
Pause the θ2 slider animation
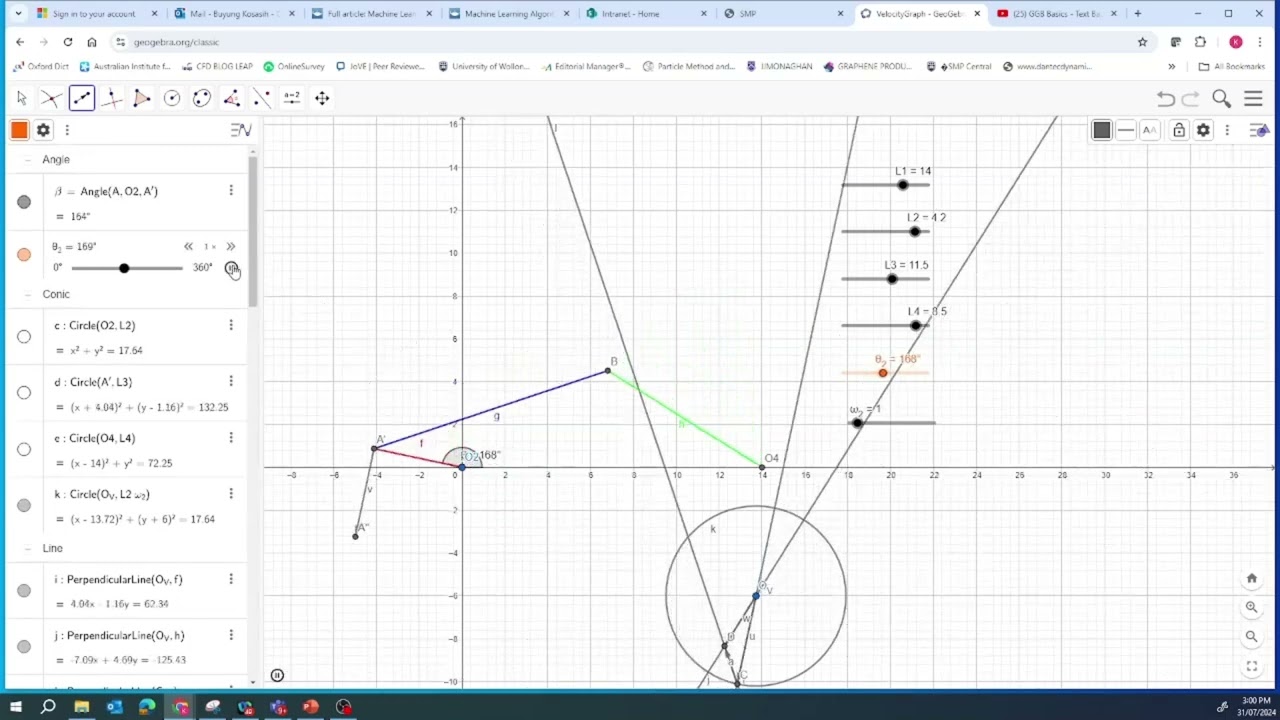coord(232,268)
